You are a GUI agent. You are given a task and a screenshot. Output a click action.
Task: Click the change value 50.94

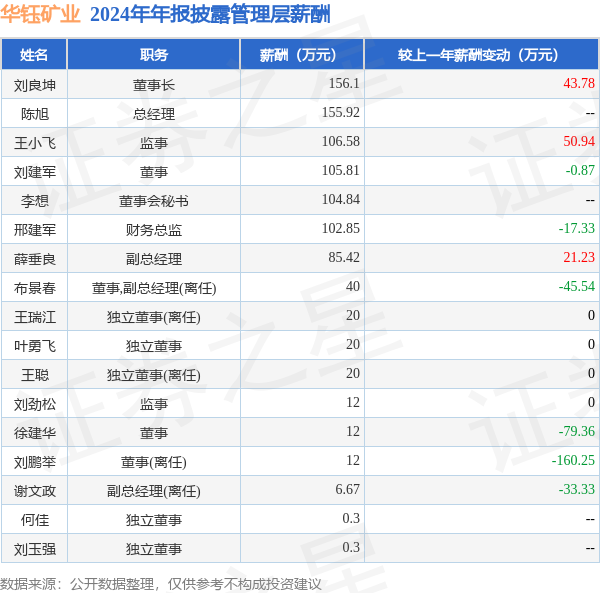coord(579,141)
